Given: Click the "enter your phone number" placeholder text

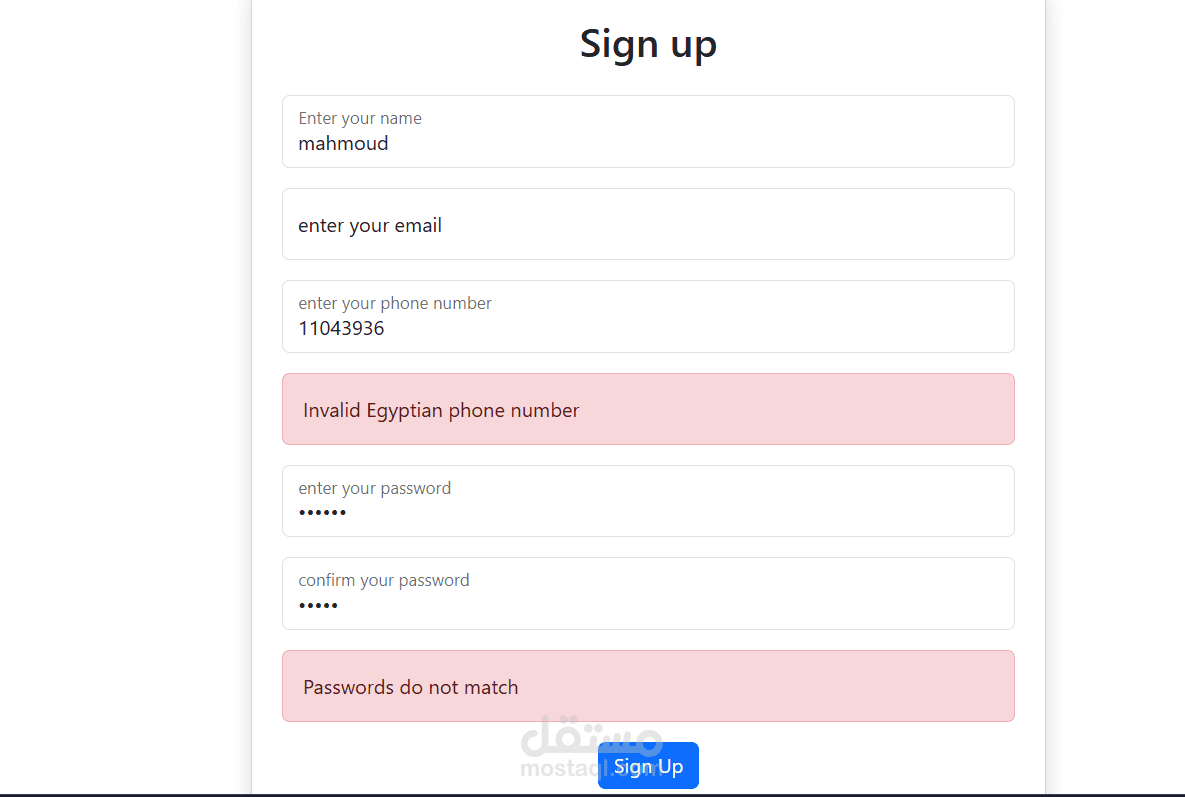Looking at the screenshot, I should point(394,303).
